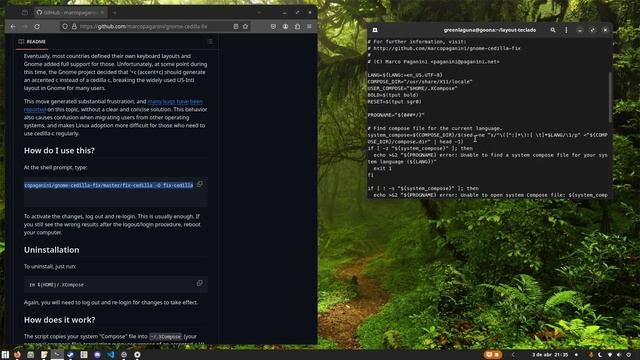640x360 pixels.
Task: Expand the tray with the left chevron
Action: click(x=513, y=355)
